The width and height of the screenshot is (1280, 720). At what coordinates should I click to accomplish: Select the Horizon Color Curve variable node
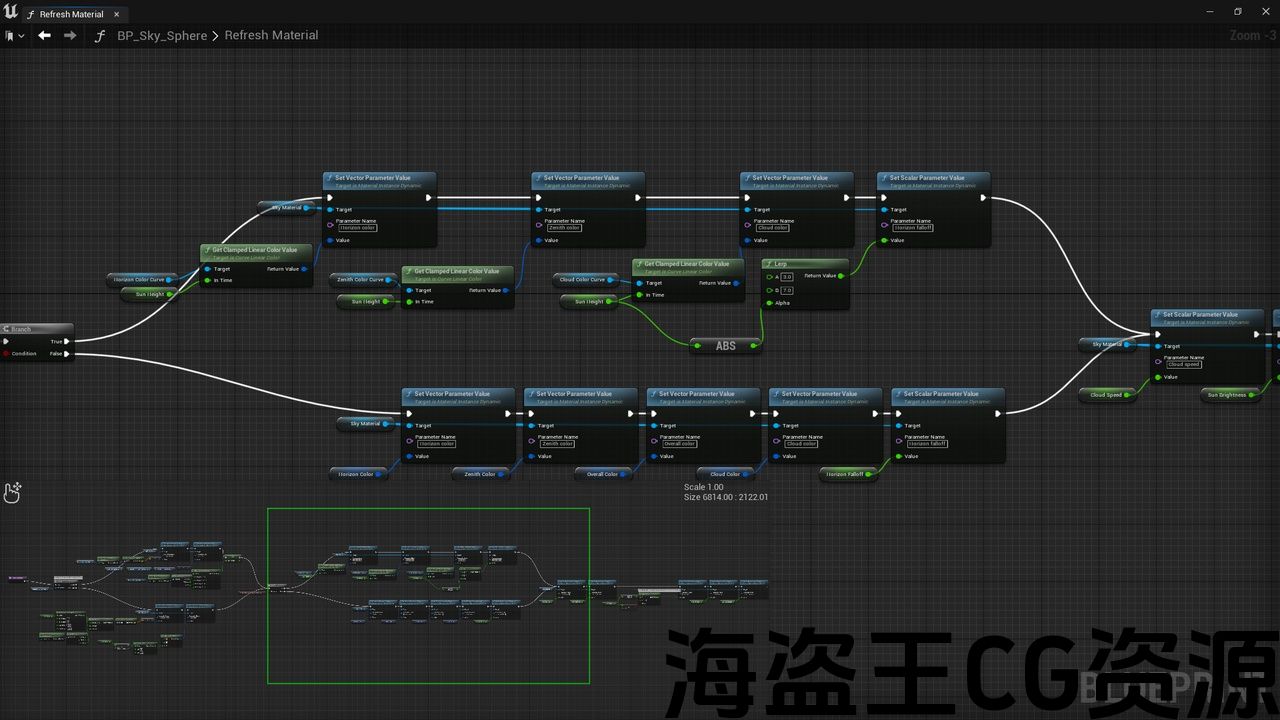click(x=139, y=280)
